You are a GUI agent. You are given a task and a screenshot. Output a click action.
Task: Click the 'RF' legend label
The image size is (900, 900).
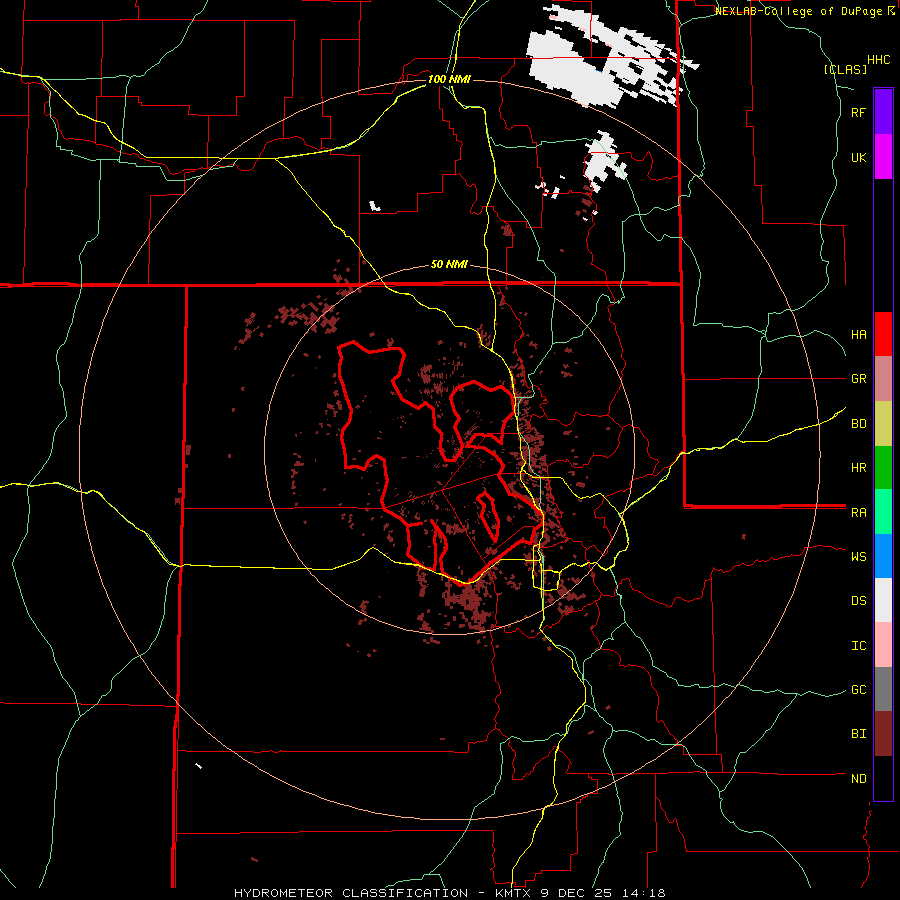858,112
